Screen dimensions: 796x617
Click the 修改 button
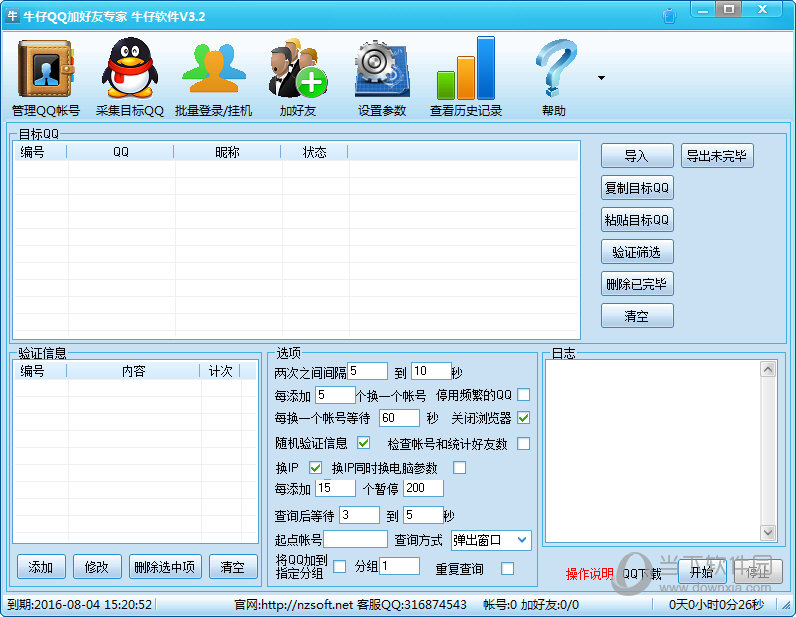click(97, 566)
